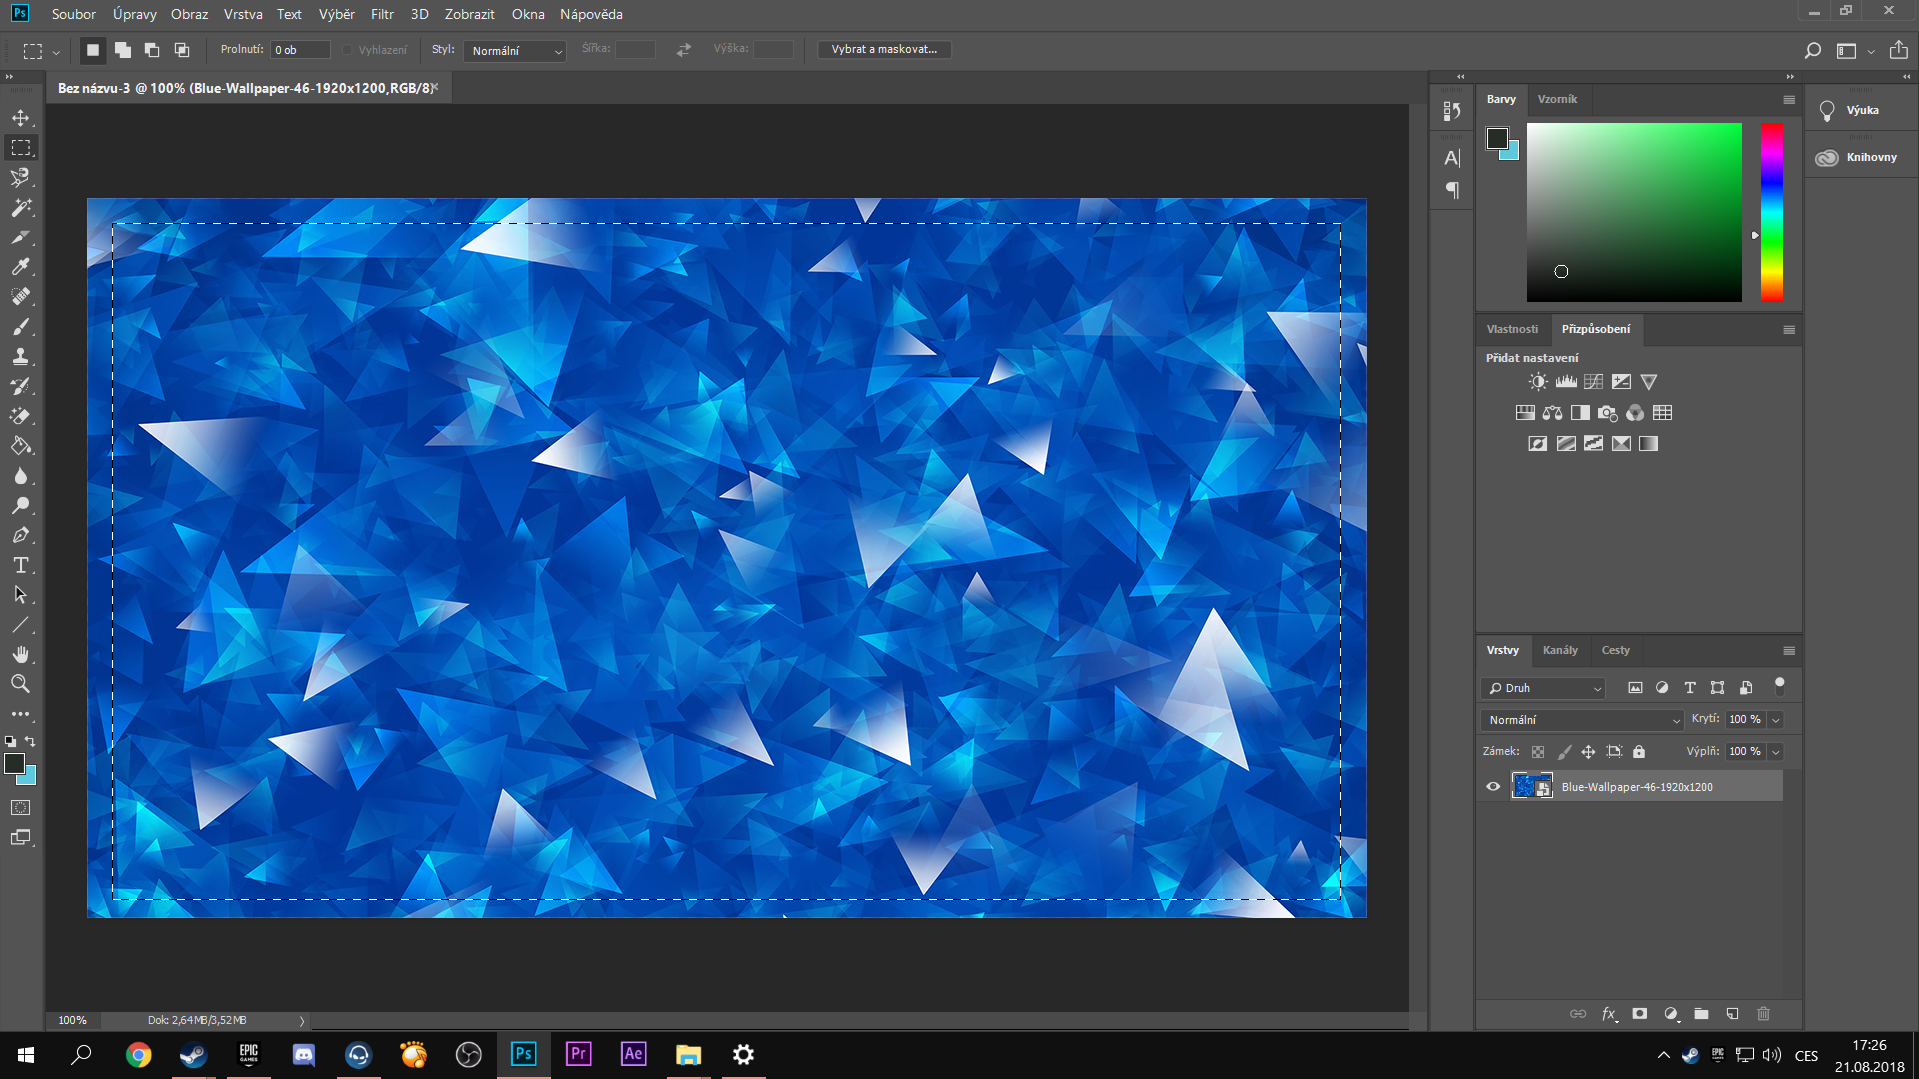This screenshot has height=1079, width=1919.
Task: Select the Eyedropper tool
Action: click(x=20, y=267)
